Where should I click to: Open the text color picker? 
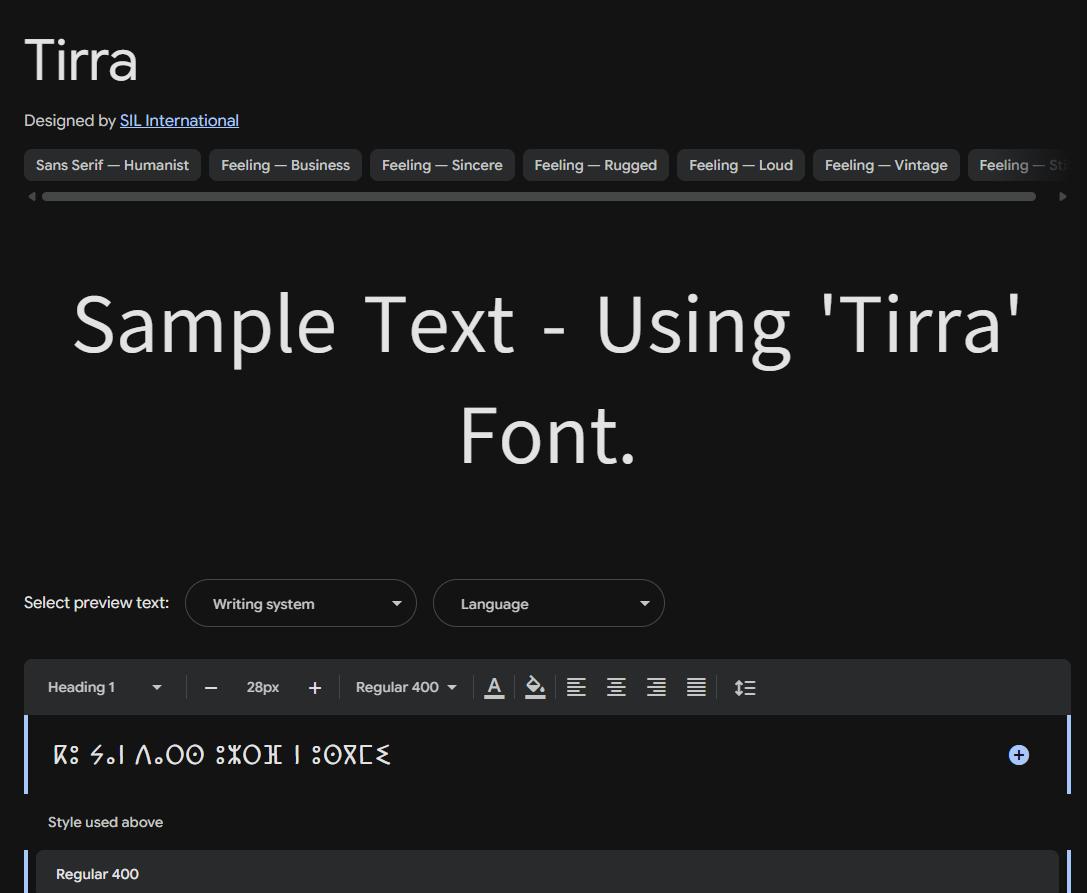(494, 687)
